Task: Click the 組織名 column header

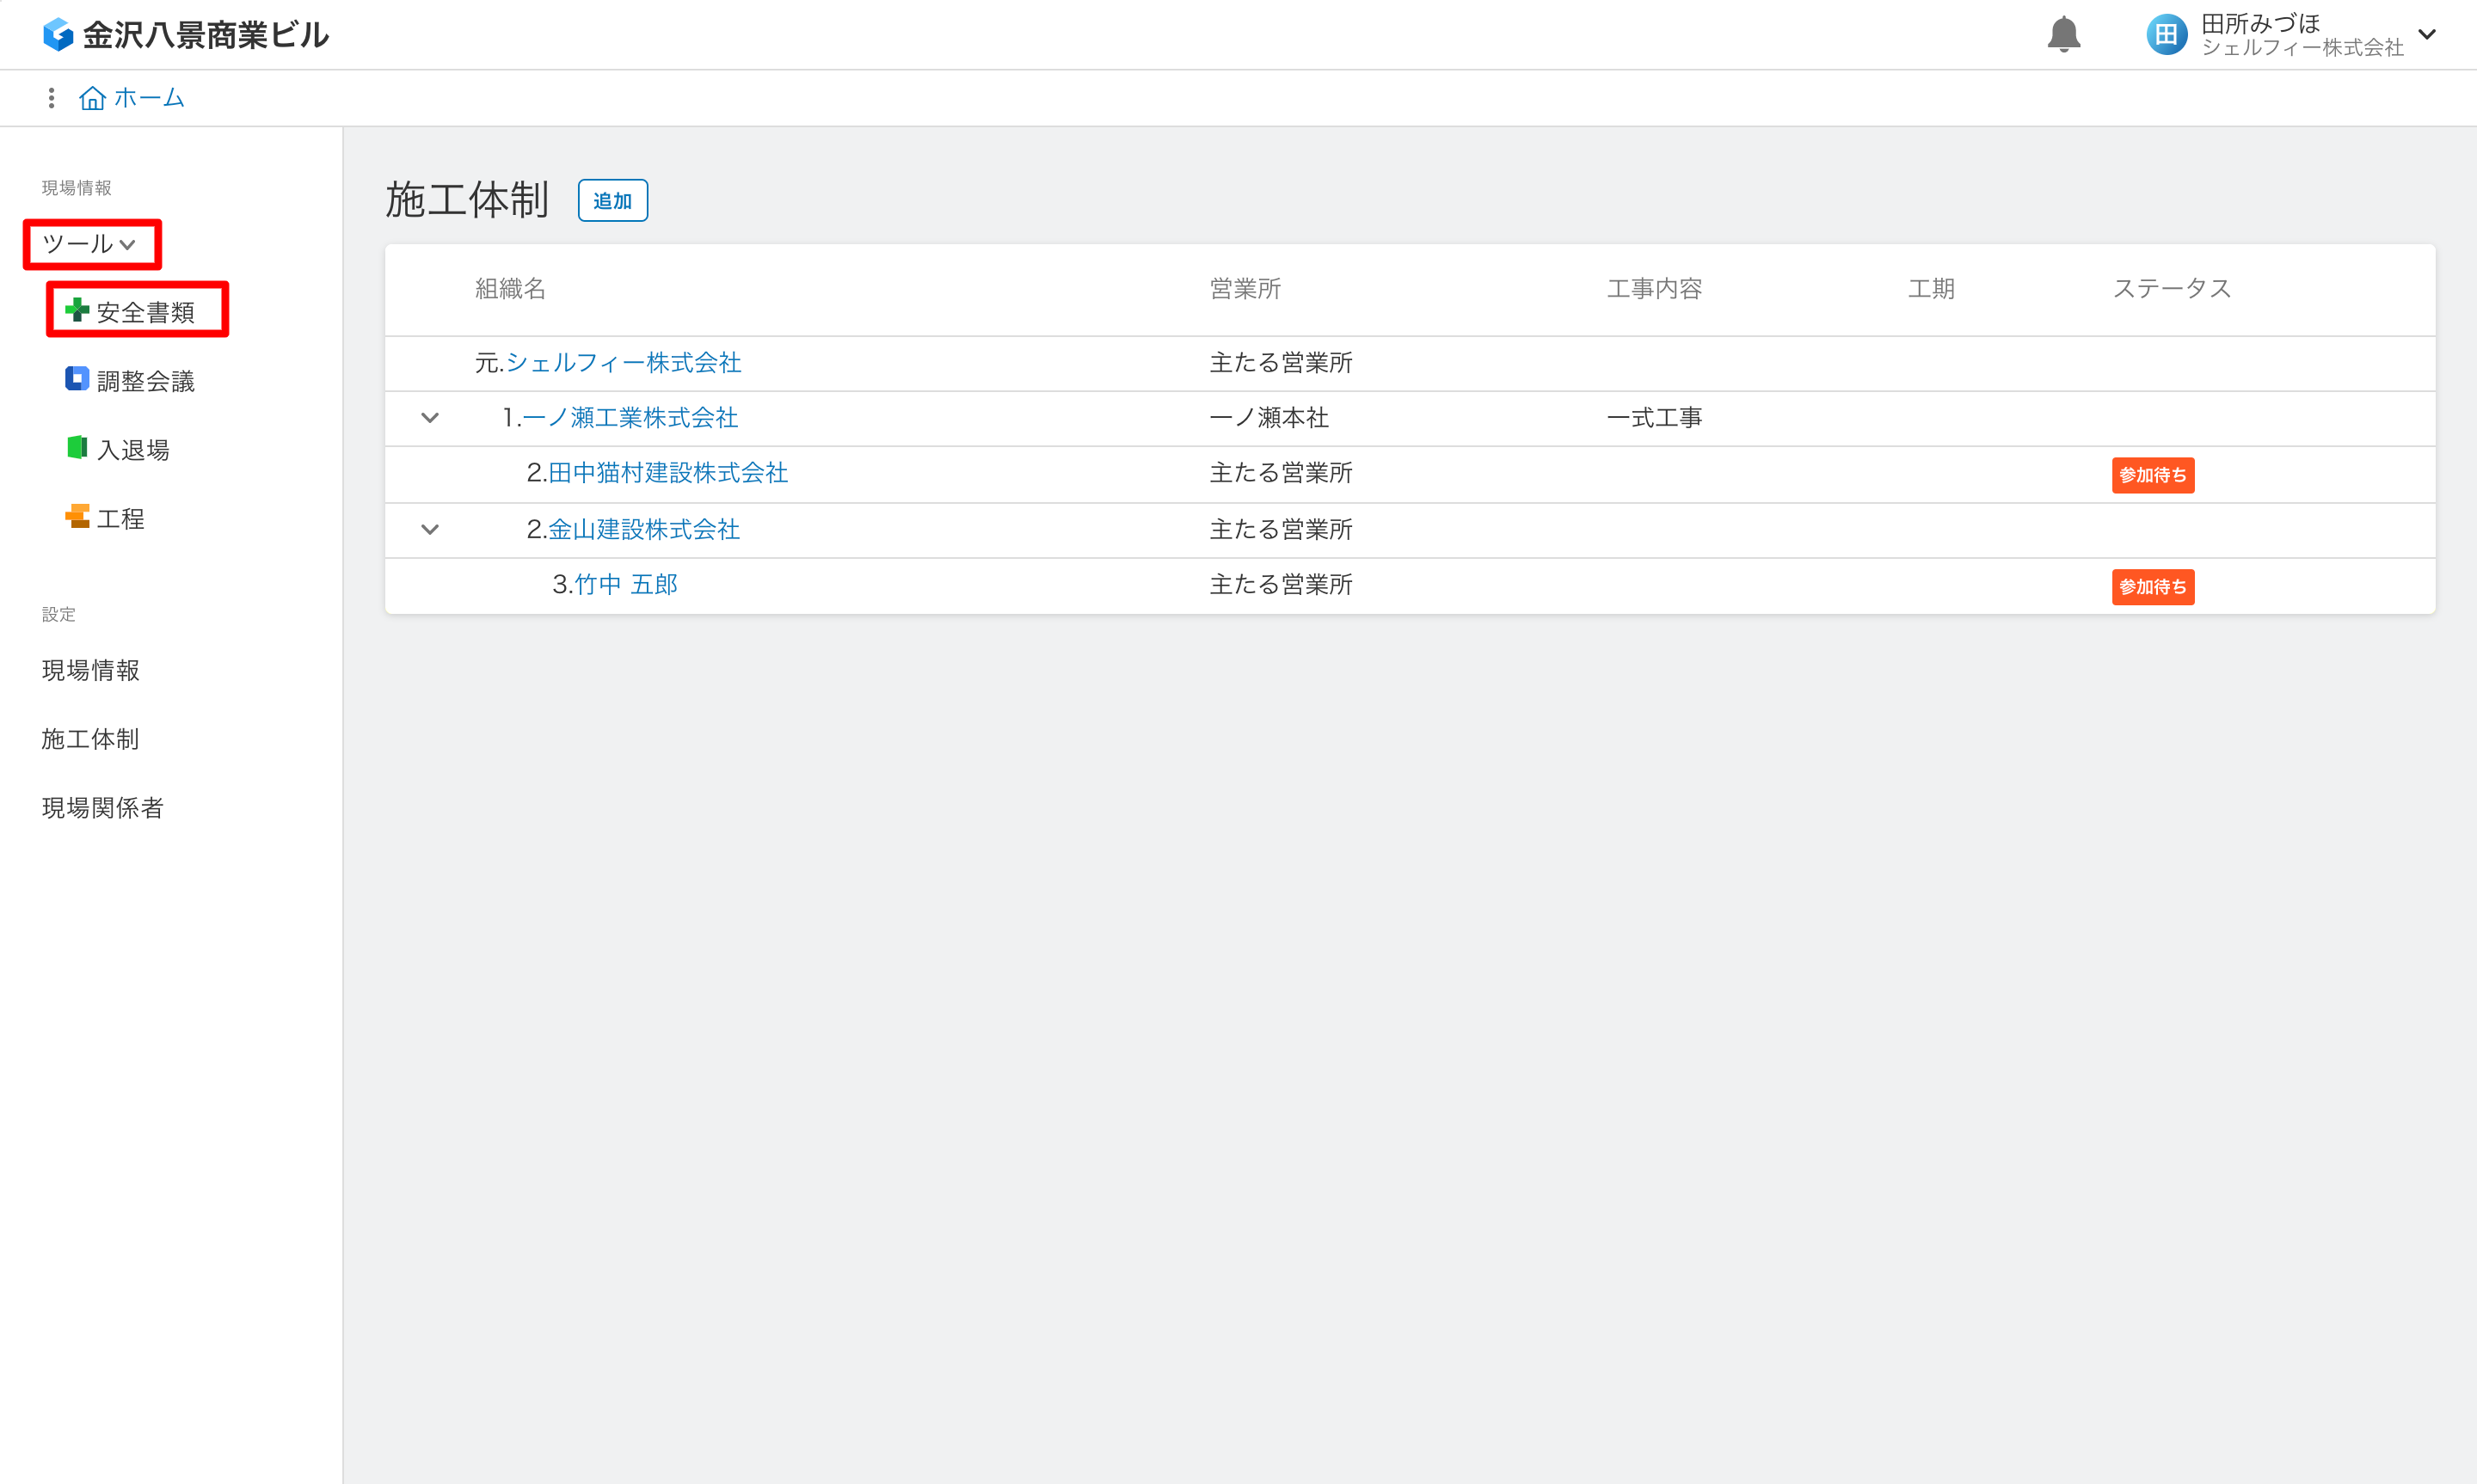Action: coord(511,289)
